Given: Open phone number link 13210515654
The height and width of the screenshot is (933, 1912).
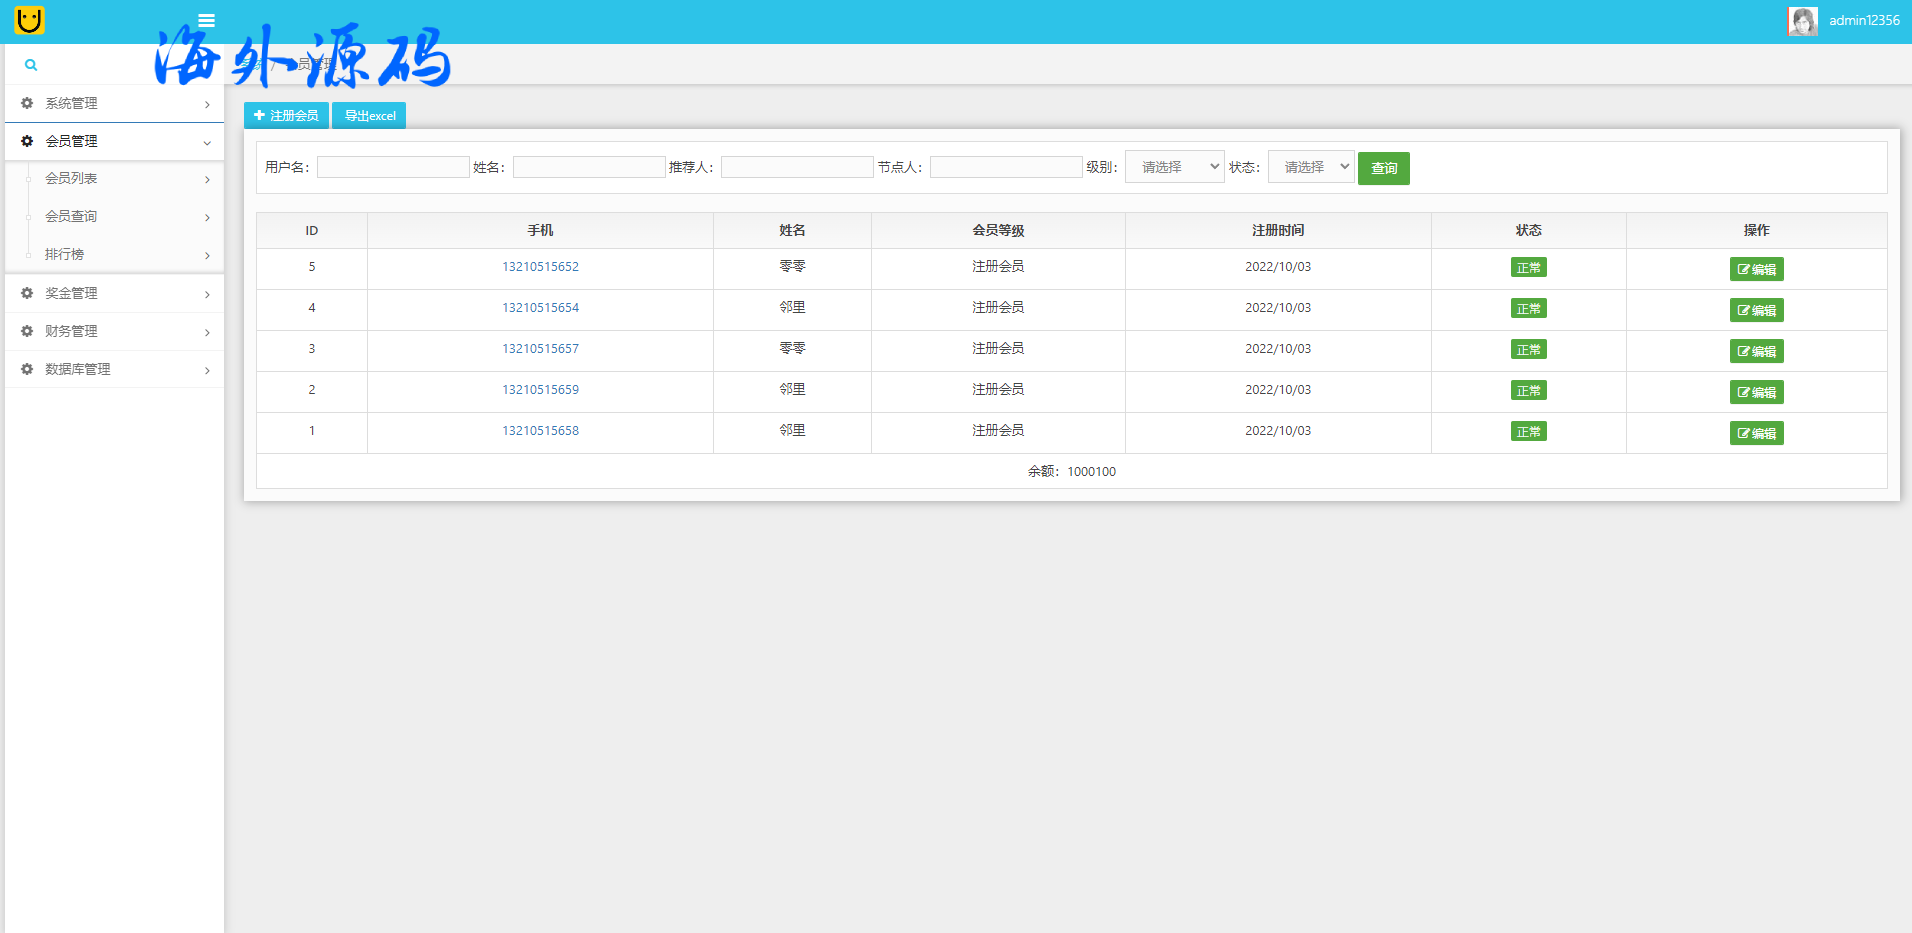Looking at the screenshot, I should point(540,308).
